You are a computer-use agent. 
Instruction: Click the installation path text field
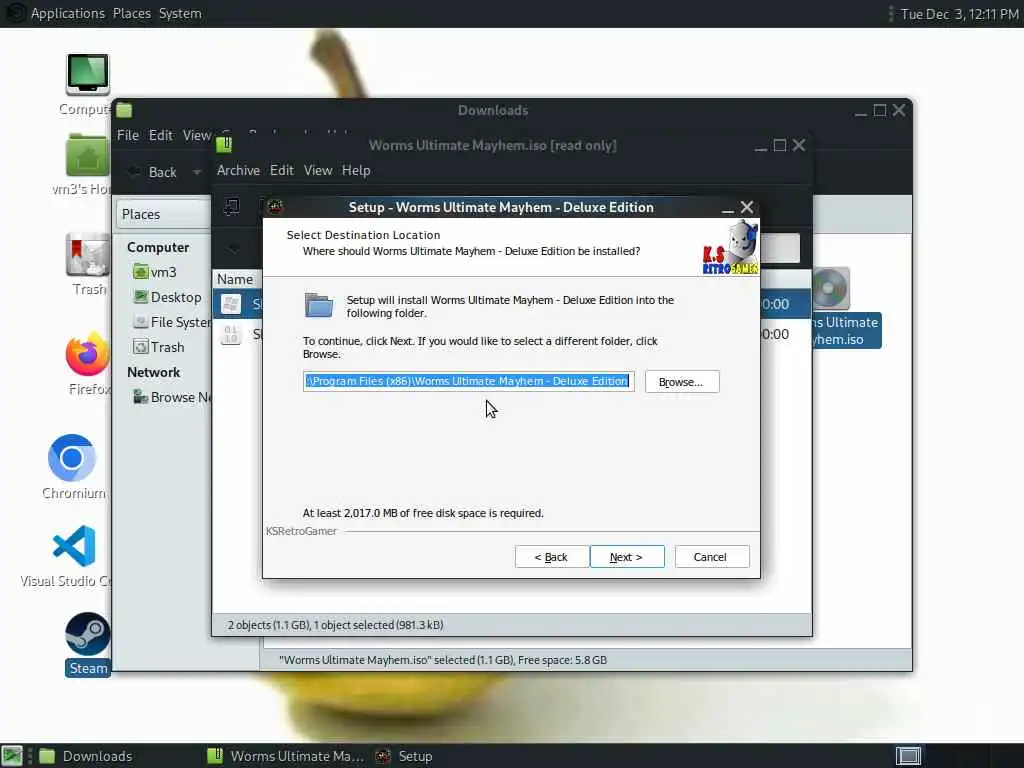pyautogui.click(x=468, y=381)
